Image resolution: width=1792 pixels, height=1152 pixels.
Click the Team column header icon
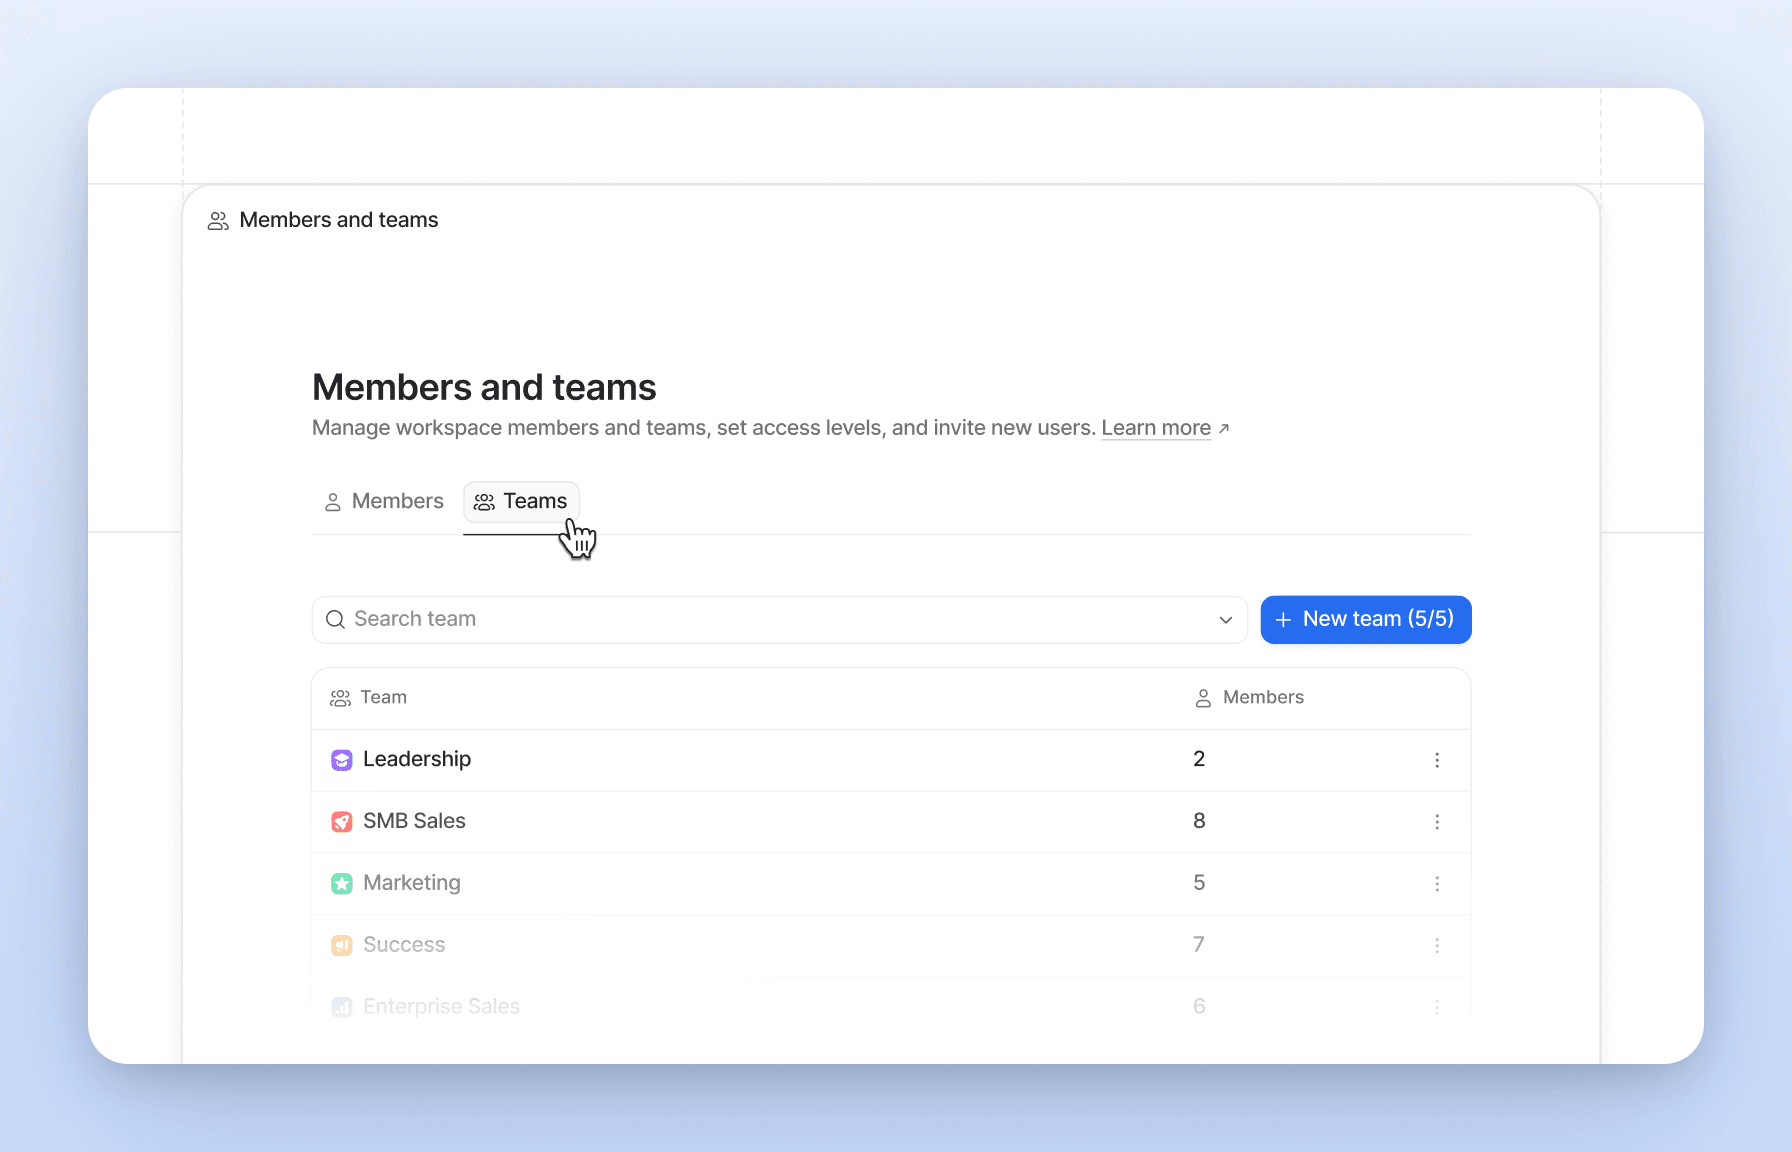click(341, 698)
